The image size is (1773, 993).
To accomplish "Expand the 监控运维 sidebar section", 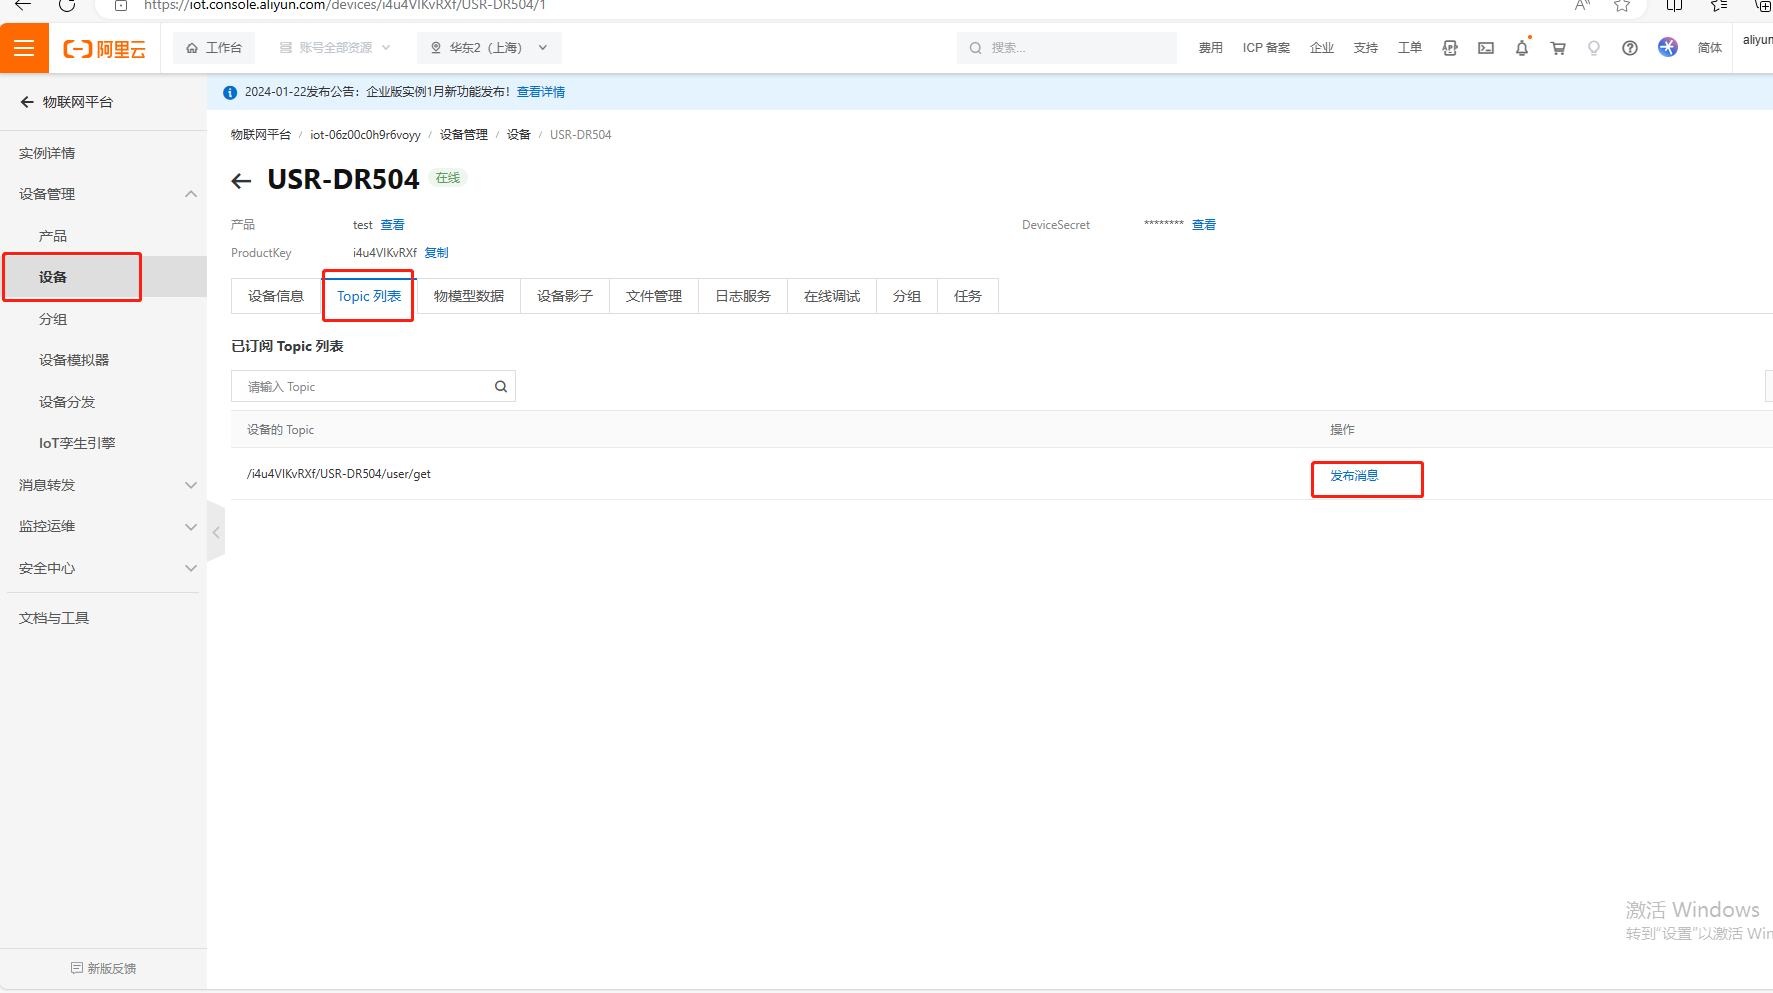I will click(x=190, y=527).
